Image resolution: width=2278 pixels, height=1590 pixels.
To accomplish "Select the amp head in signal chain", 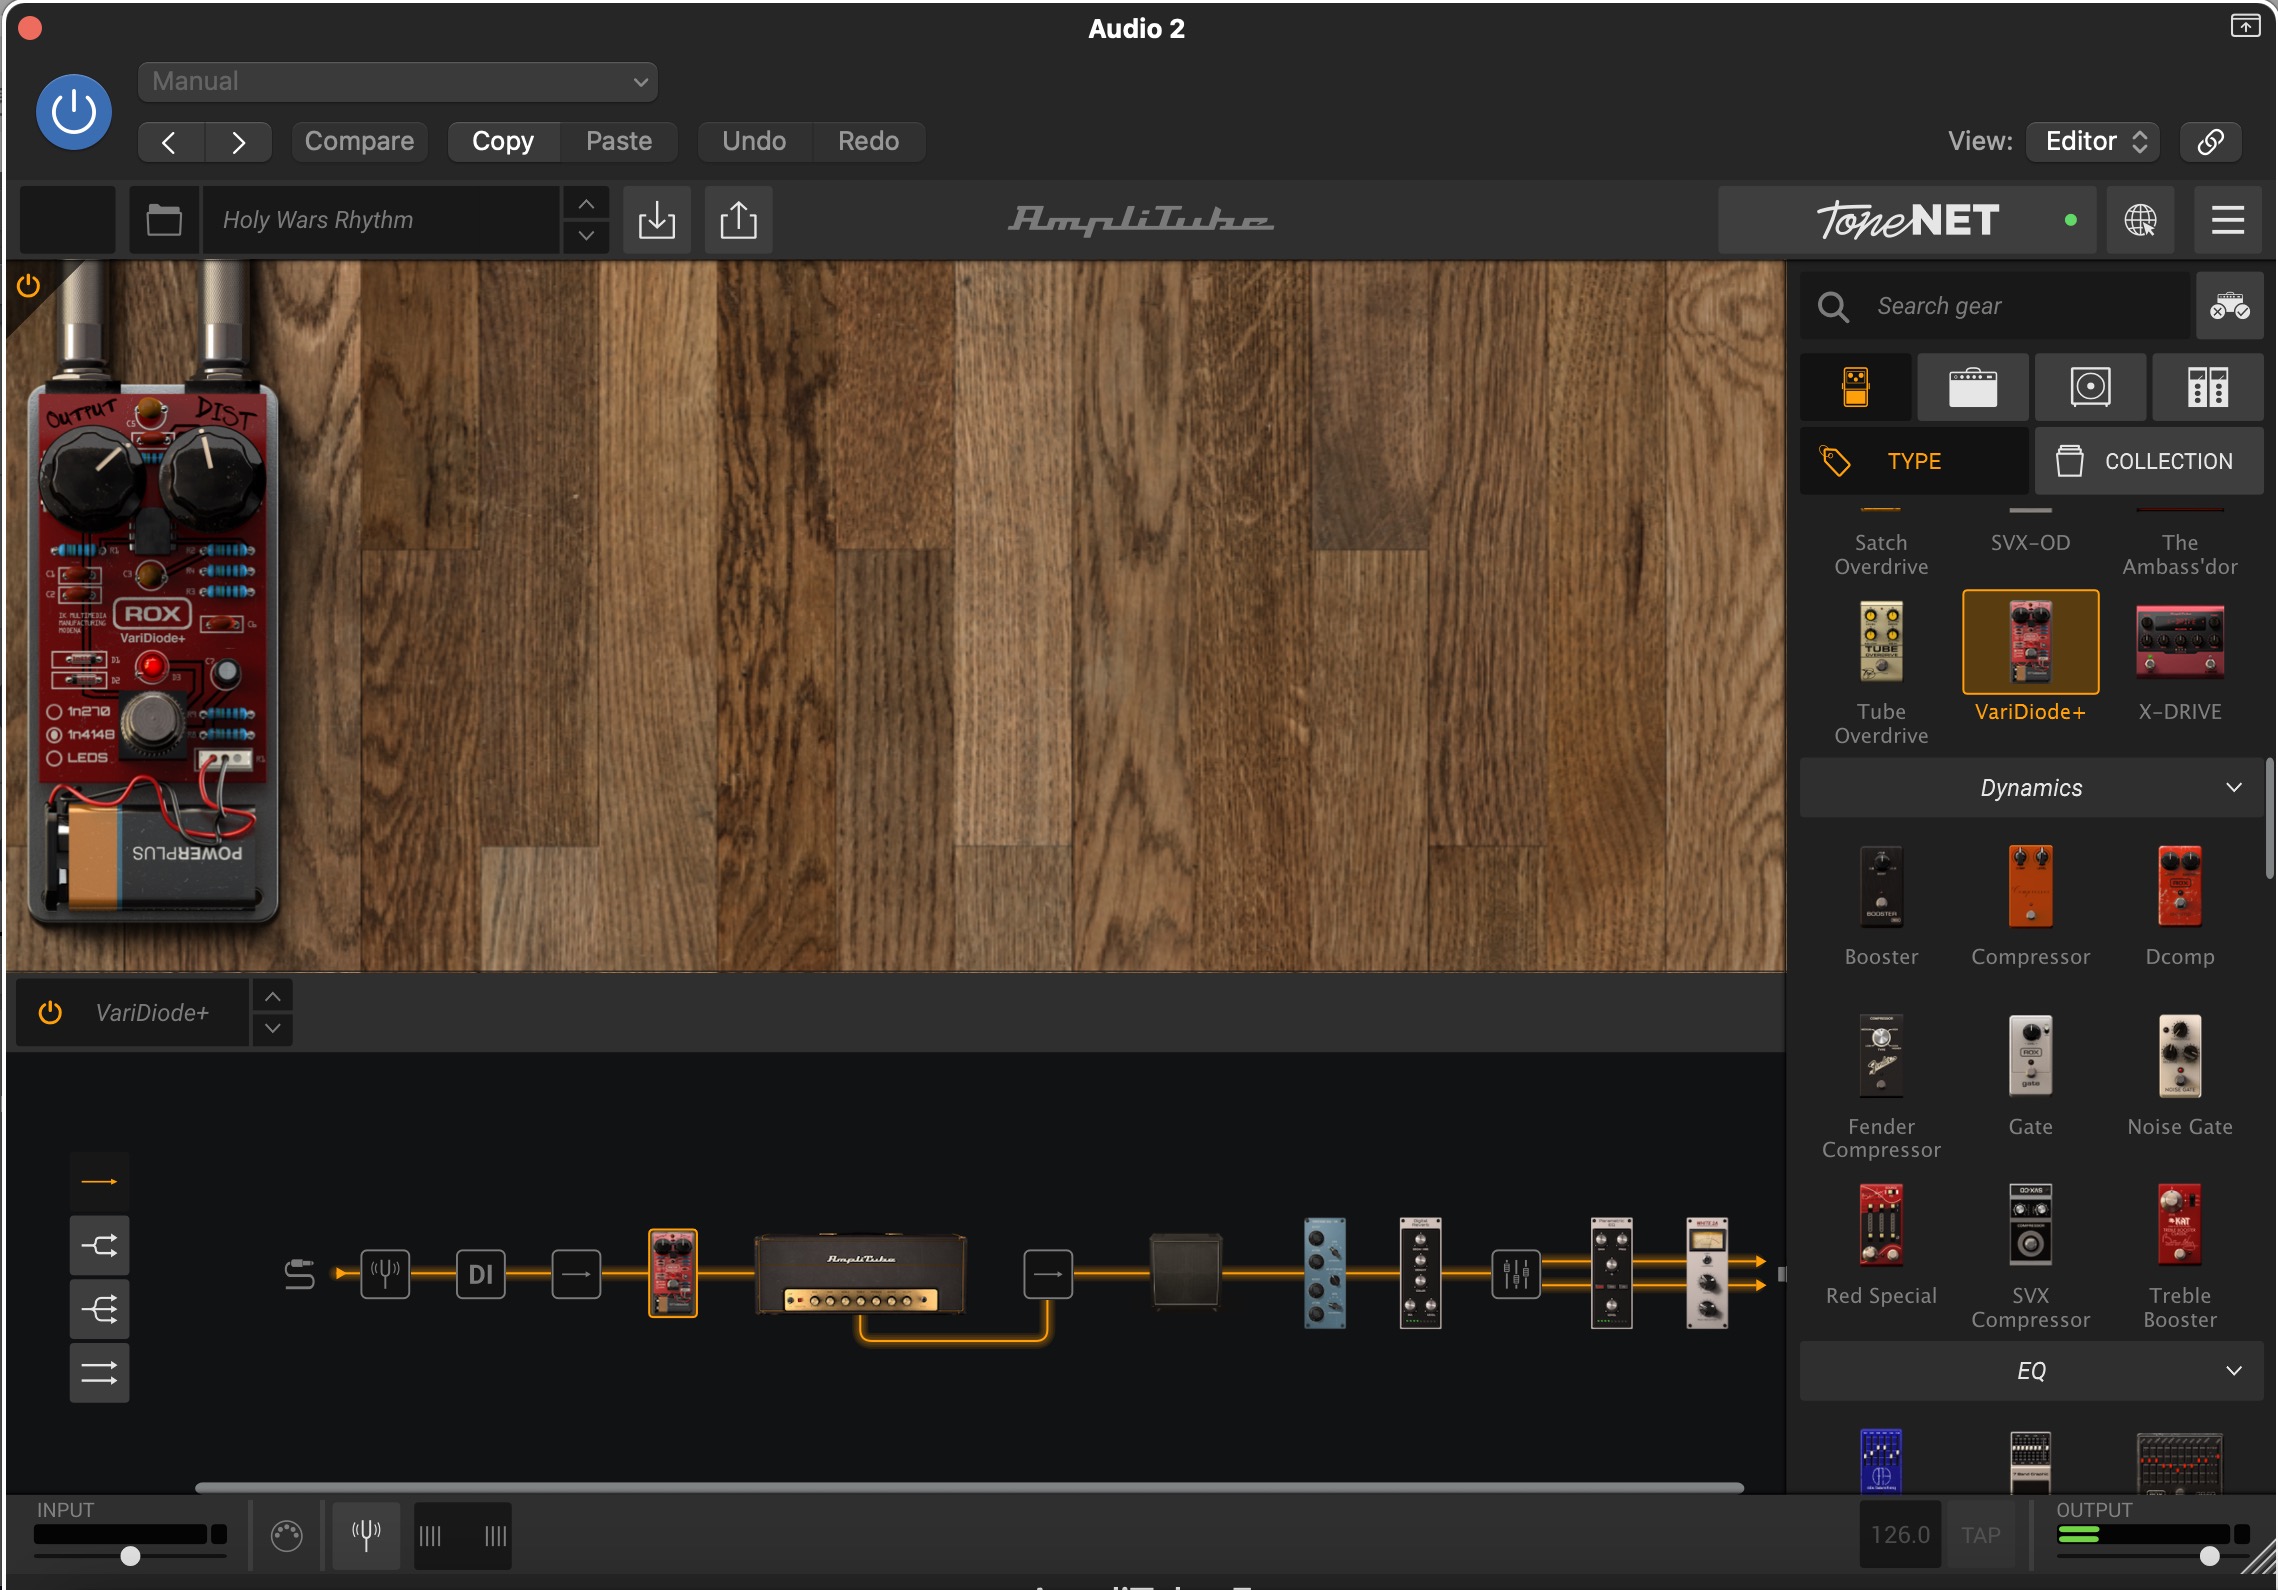I will [x=860, y=1274].
